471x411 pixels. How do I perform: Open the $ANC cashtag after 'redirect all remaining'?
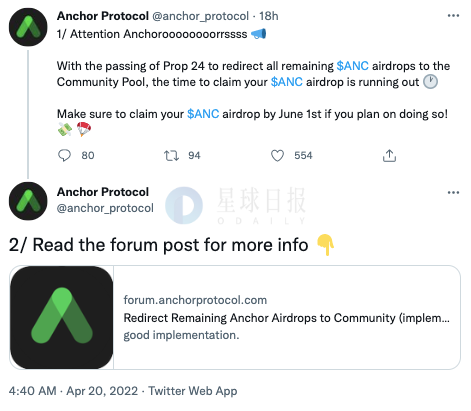pos(352,66)
